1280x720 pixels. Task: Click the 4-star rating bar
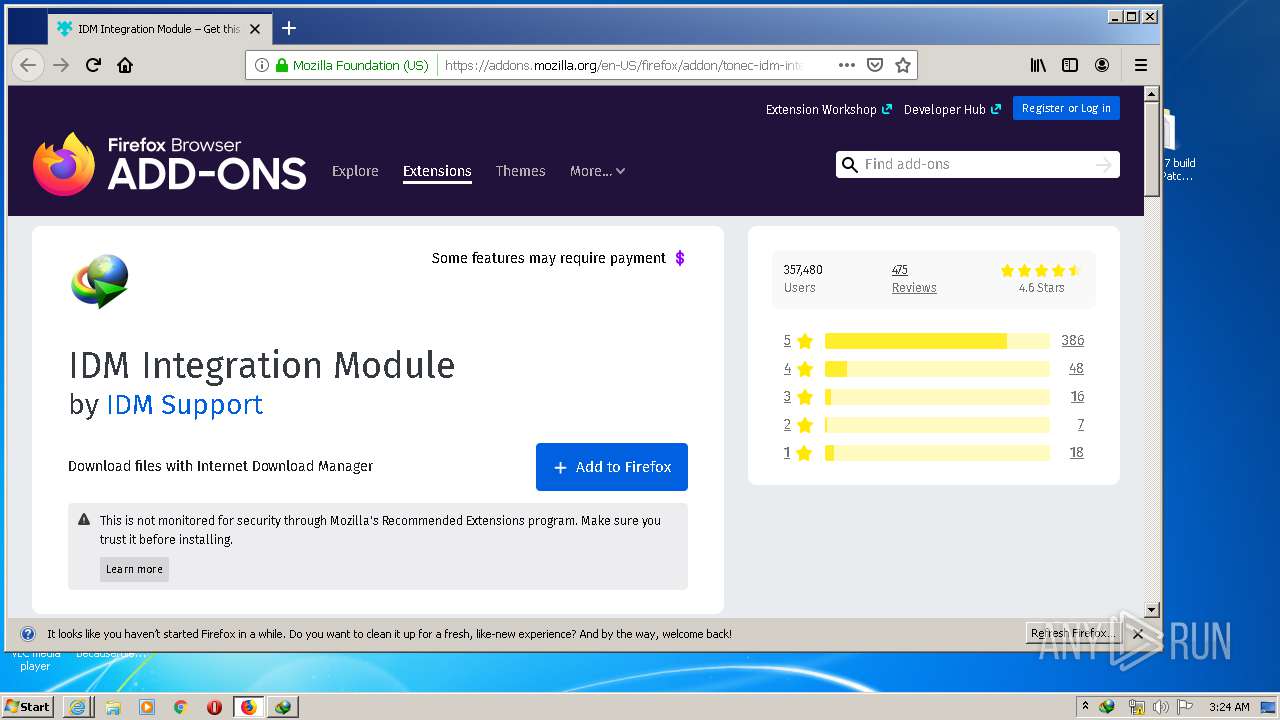coord(937,369)
